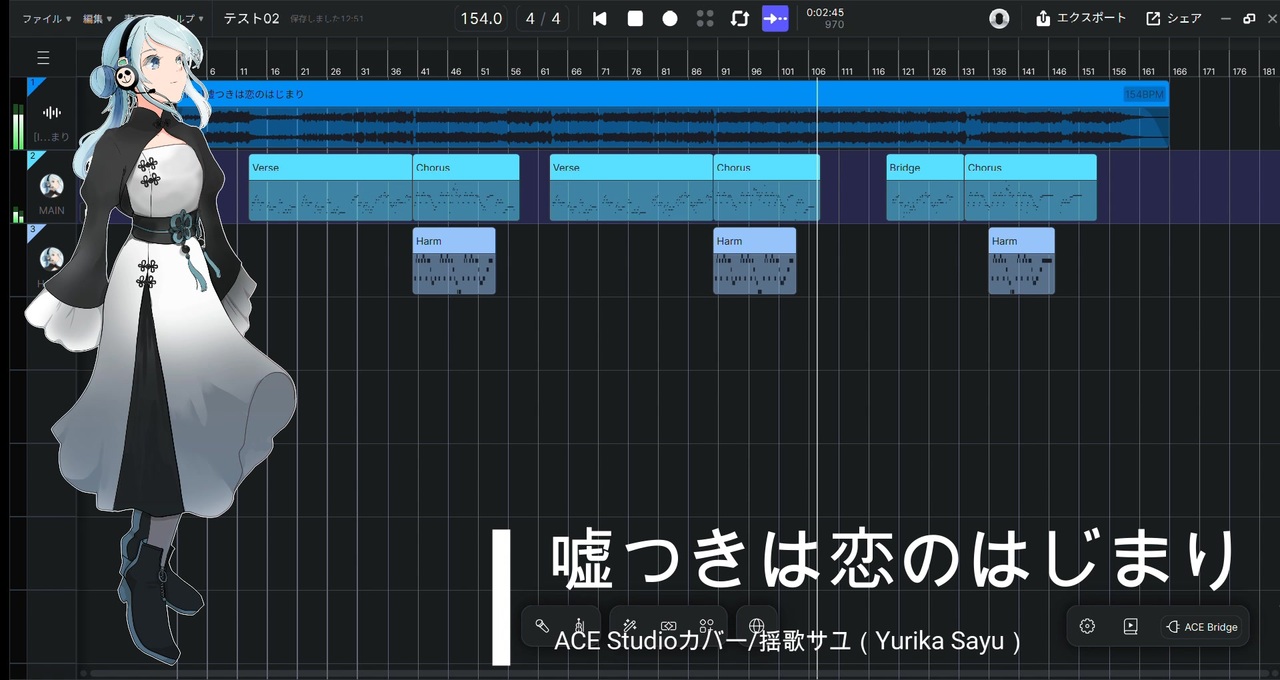The width and height of the screenshot is (1280, 680).
Task: Select the first Verse clip
Action: 330,187
